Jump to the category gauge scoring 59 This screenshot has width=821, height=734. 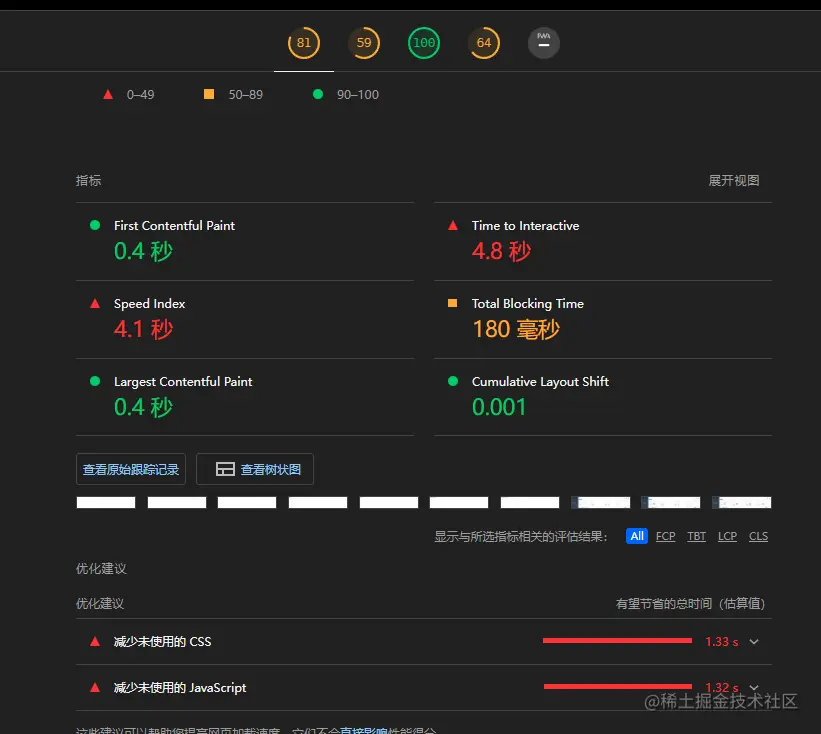(364, 43)
